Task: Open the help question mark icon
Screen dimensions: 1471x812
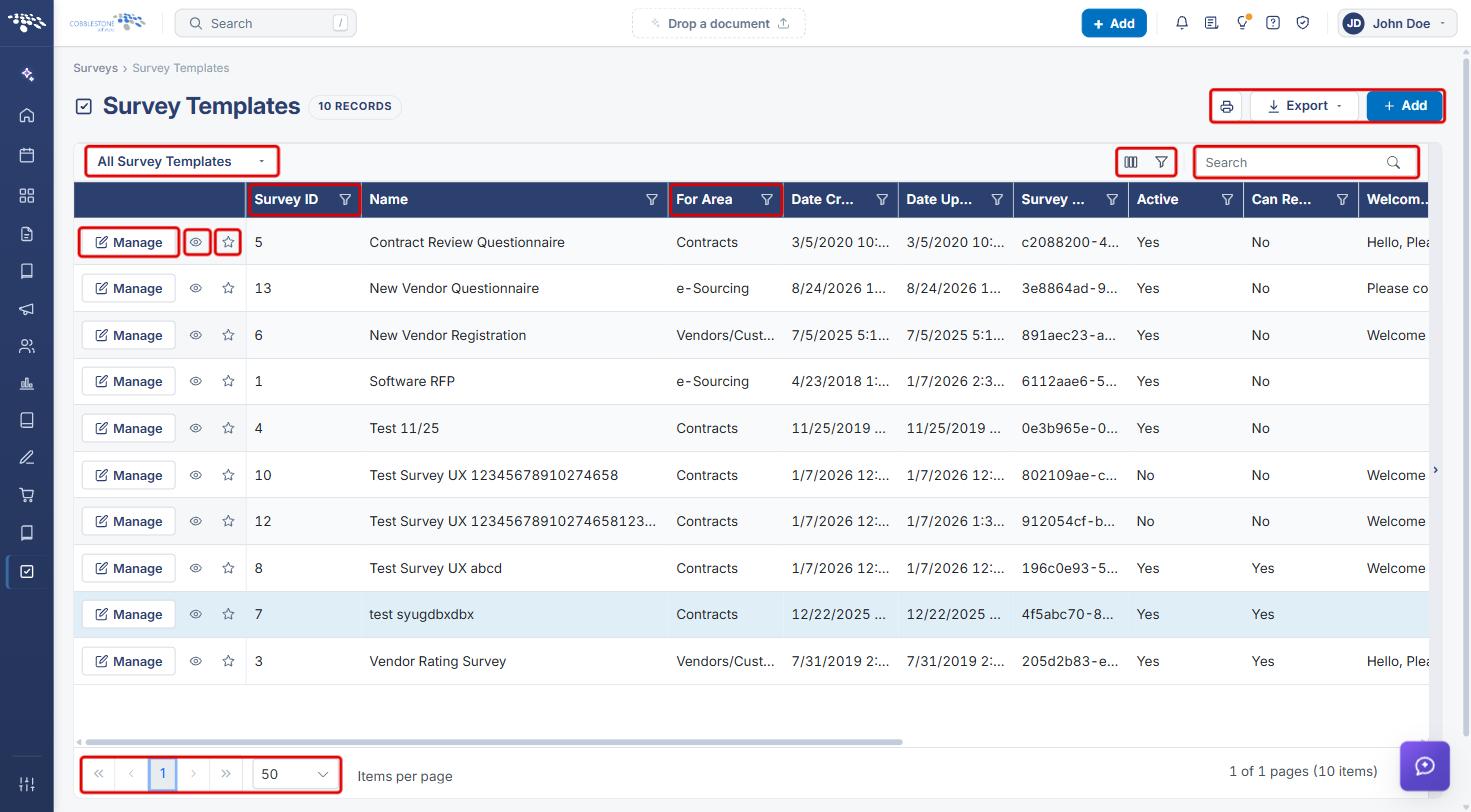Action: pos(1273,23)
